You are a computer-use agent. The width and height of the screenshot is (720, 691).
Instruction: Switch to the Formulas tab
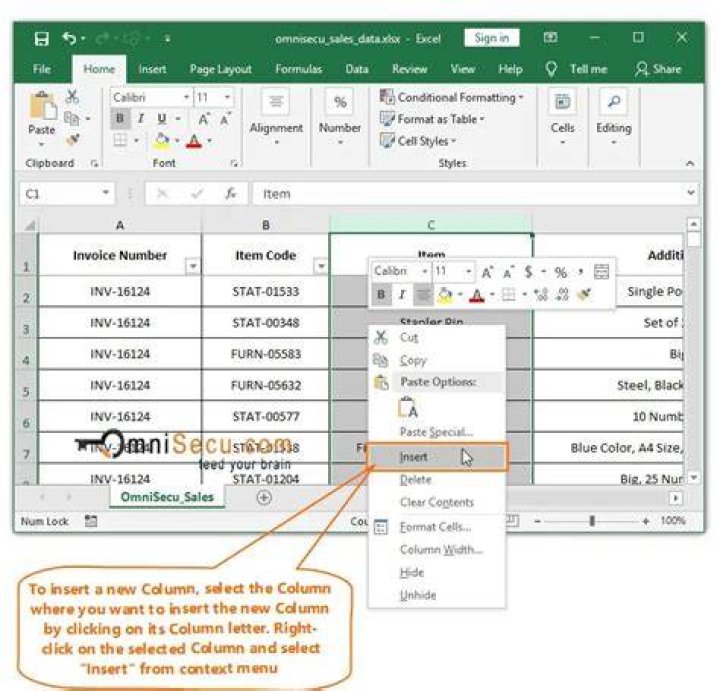298,69
